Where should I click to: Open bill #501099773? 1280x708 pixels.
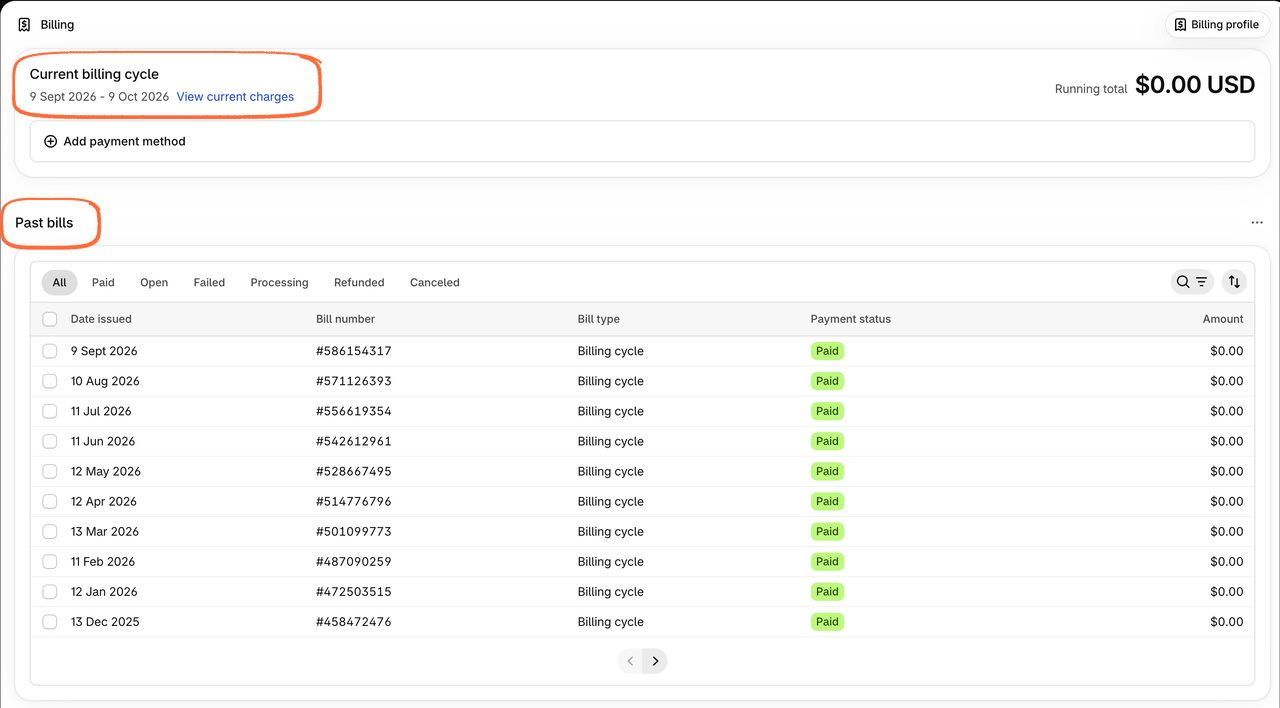[x=354, y=531]
